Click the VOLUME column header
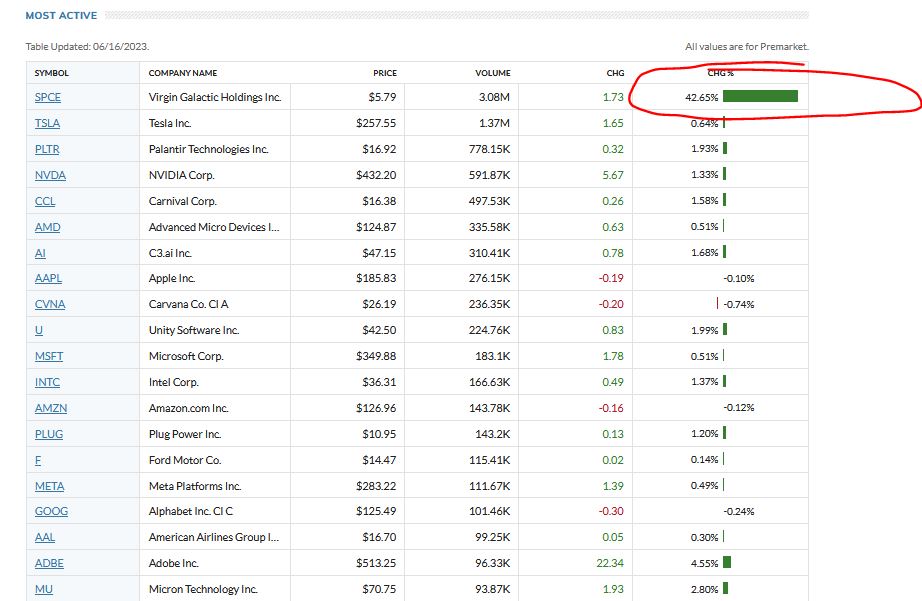The image size is (922, 601). pos(493,73)
